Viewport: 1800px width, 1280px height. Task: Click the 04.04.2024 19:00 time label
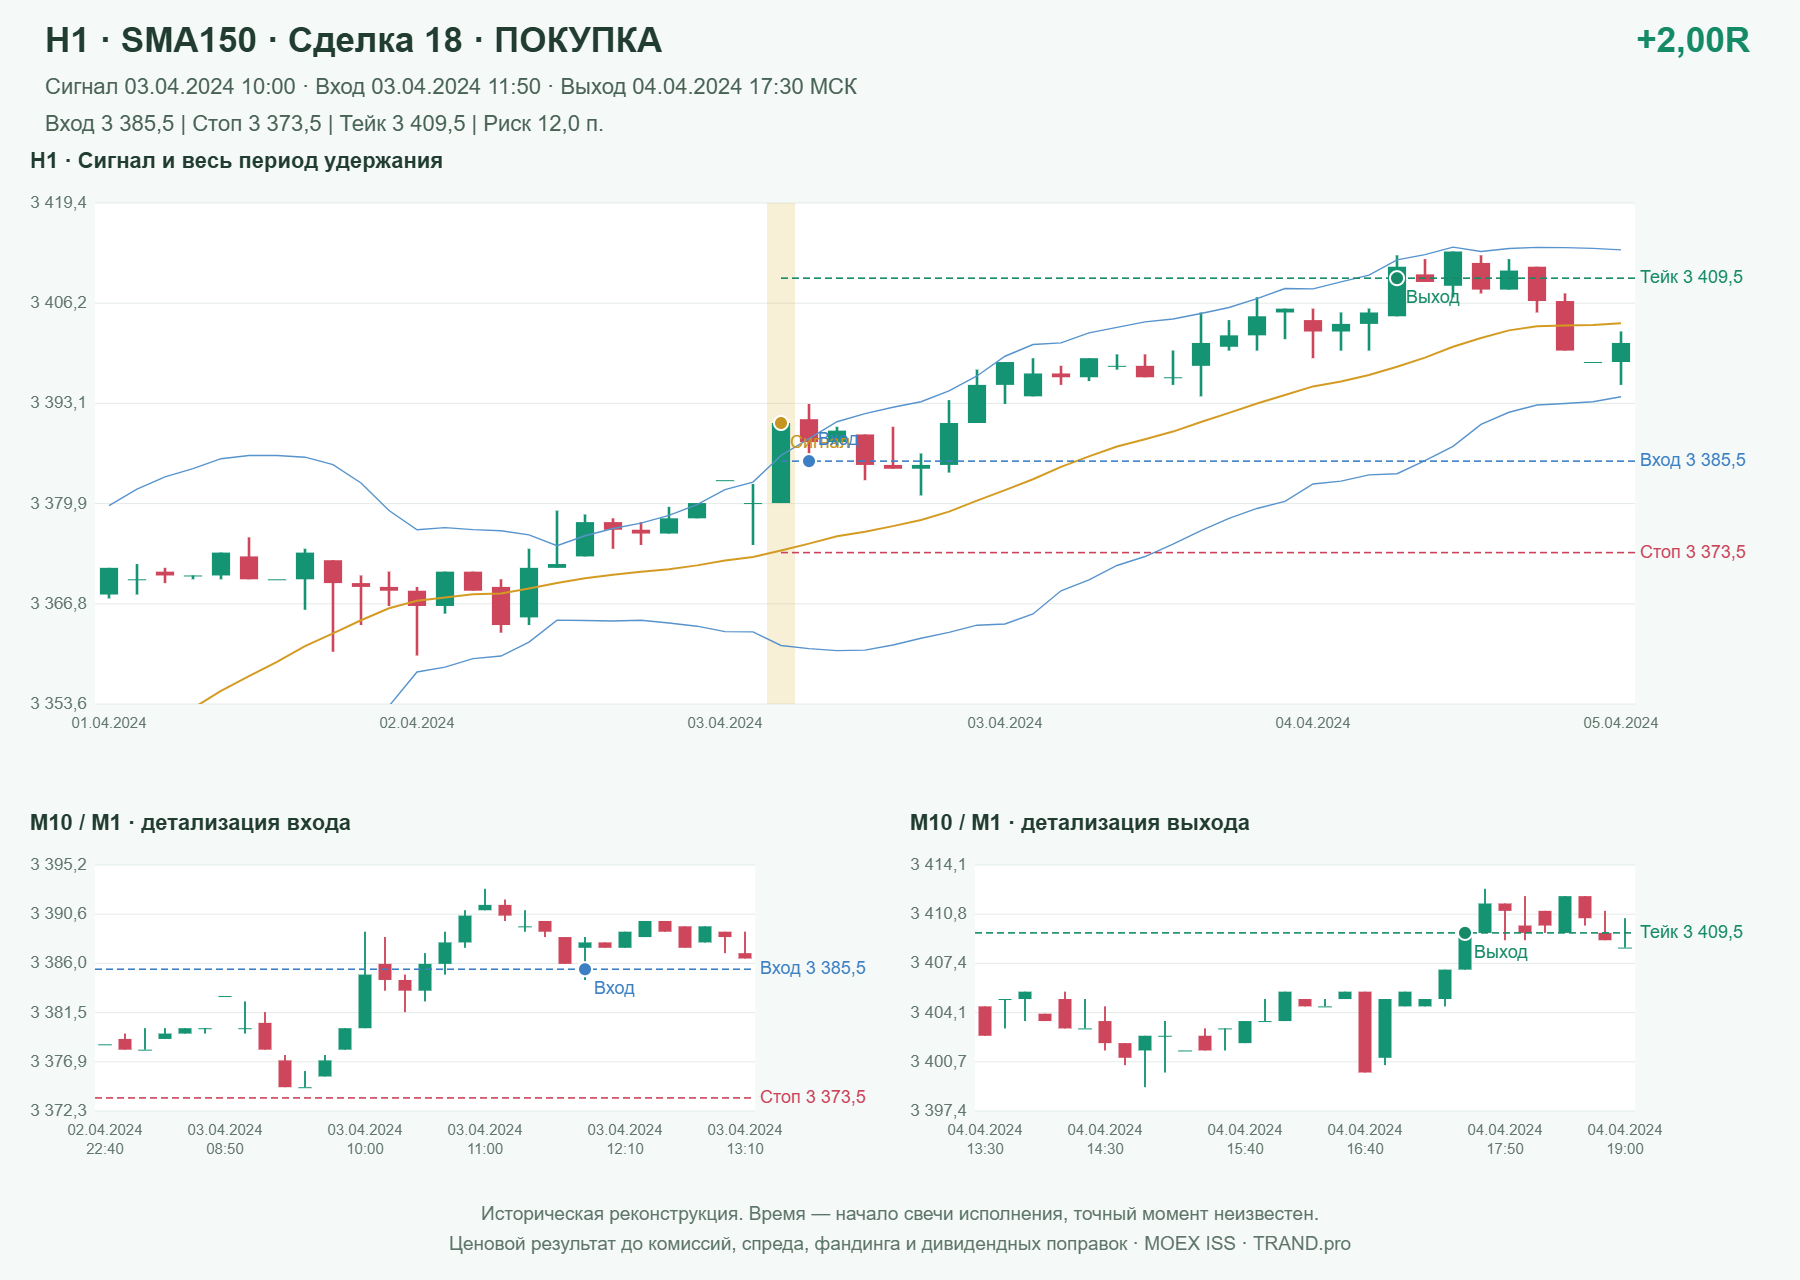1625,1139
